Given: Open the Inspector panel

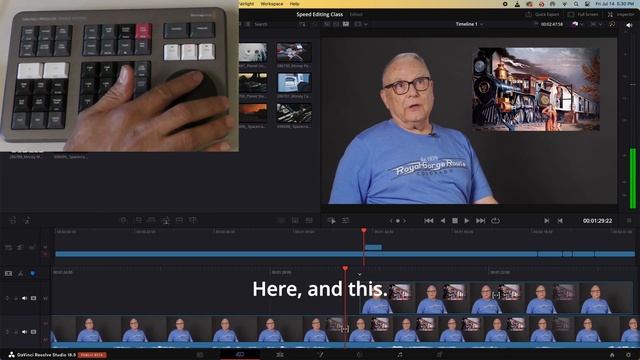Looking at the screenshot, I should (621, 14).
